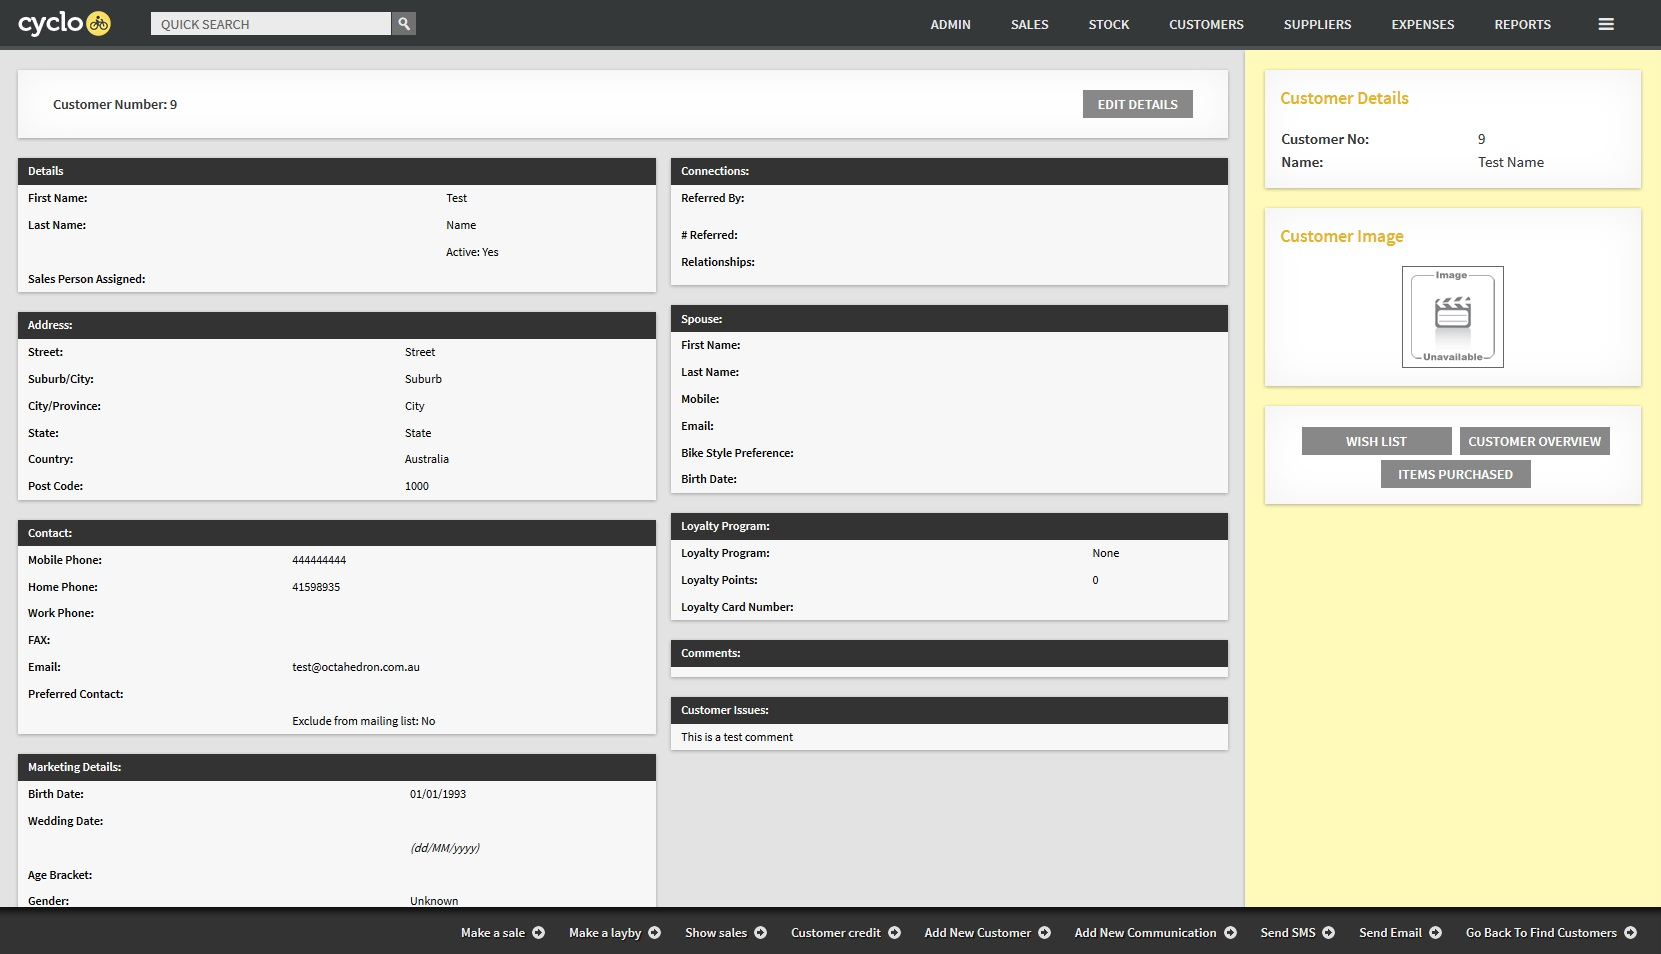This screenshot has width=1661, height=954.
Task: Open the customer's Wish List
Action: tap(1376, 441)
